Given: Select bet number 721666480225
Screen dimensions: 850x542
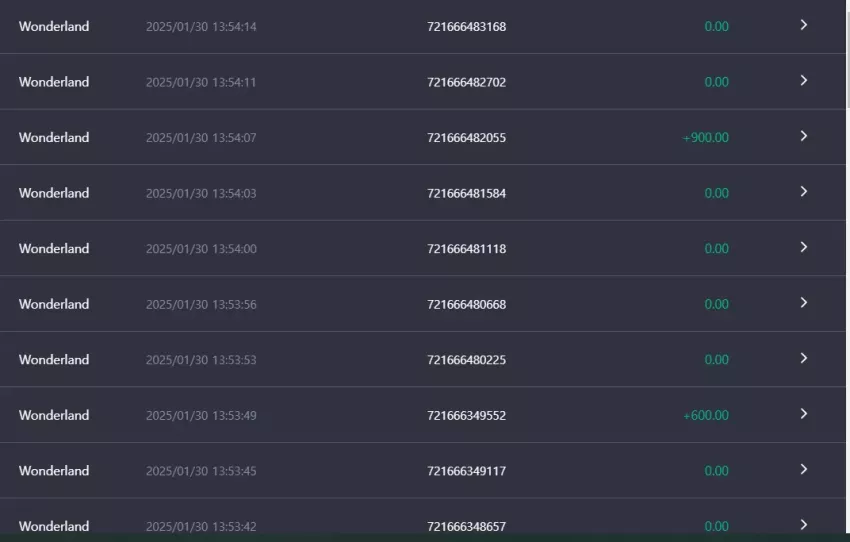Looking at the screenshot, I should pyautogui.click(x=466, y=360).
